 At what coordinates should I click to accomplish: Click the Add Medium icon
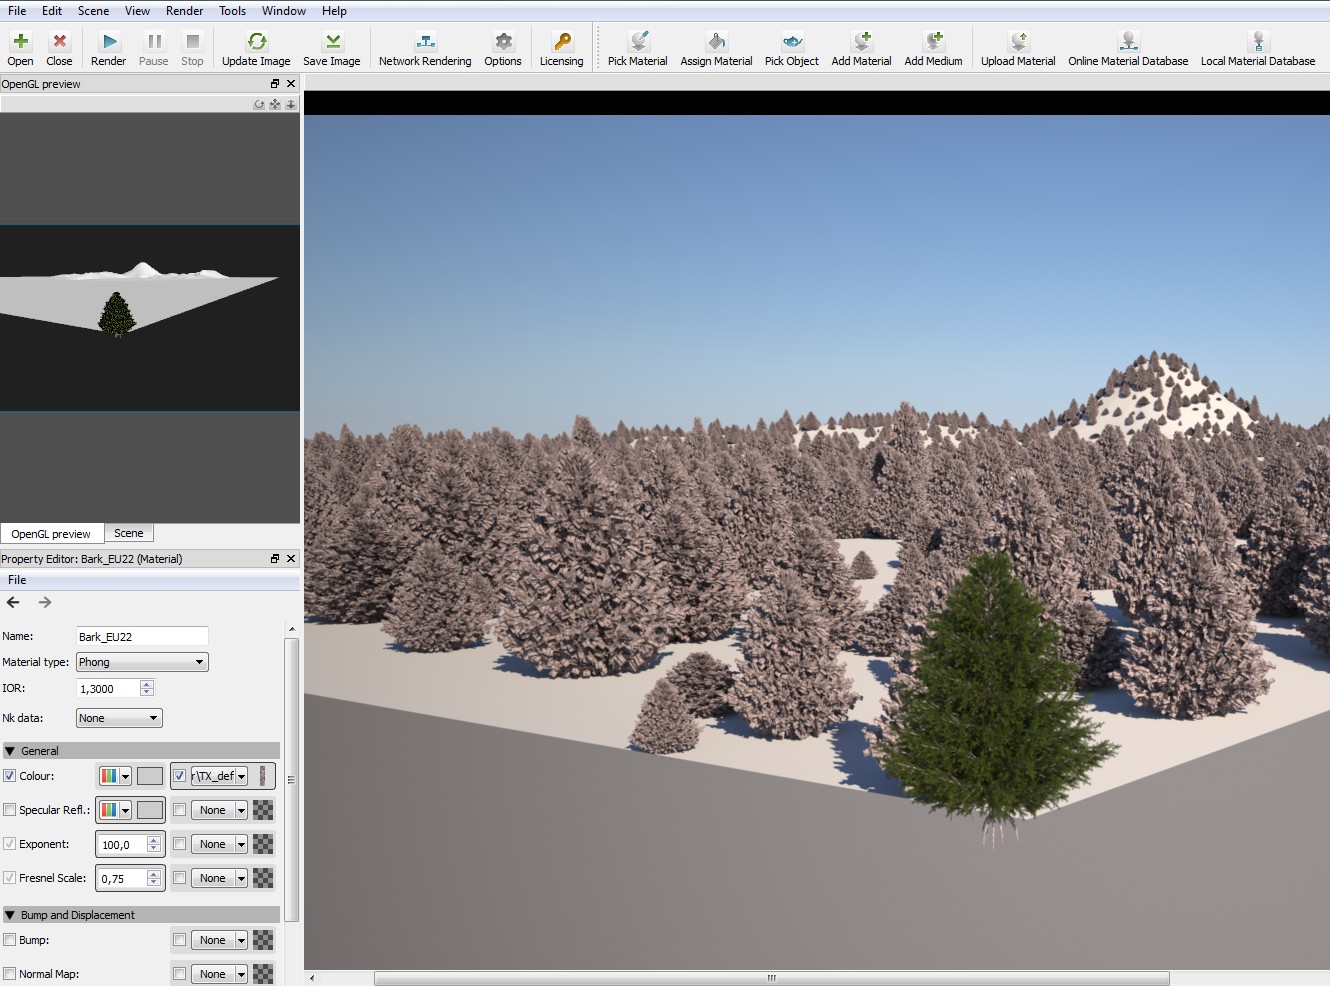pyautogui.click(x=933, y=42)
